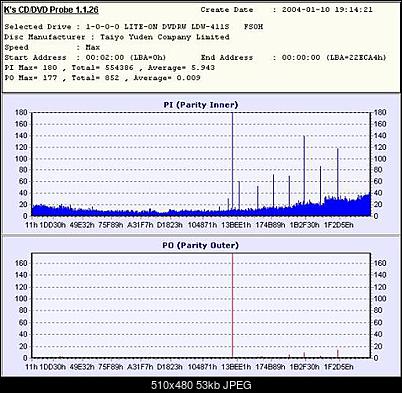Select manufacturer Taiyo Yuden Company Limited
The height and width of the screenshot is (393, 402).
click(165, 37)
